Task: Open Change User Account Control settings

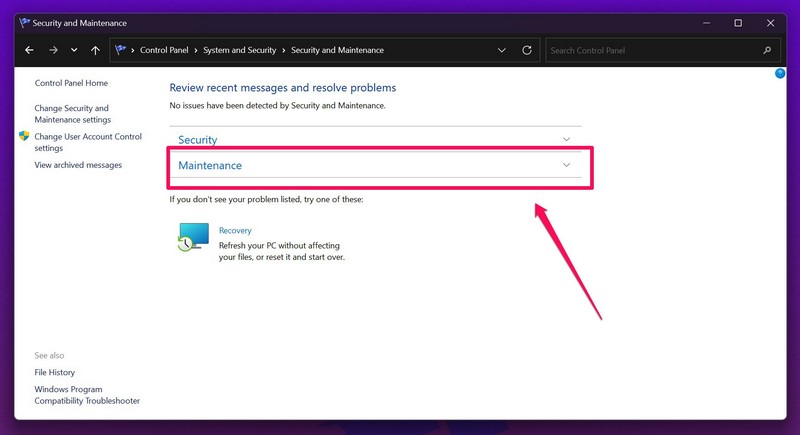Action: (88, 142)
